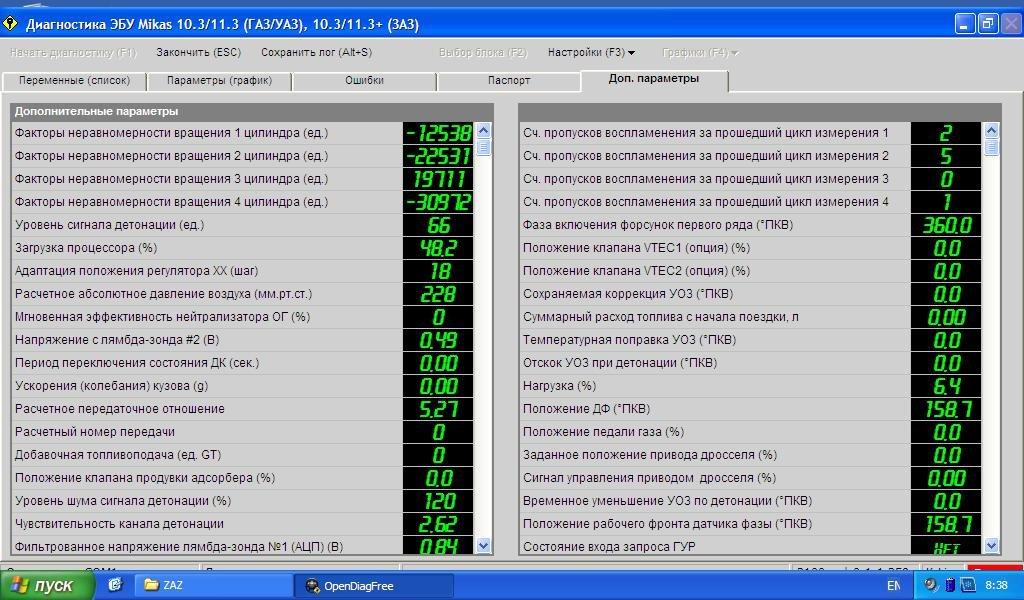The height and width of the screenshot is (600, 1024).
Task: Click left panel scrollbar down arrow
Action: click(x=483, y=545)
